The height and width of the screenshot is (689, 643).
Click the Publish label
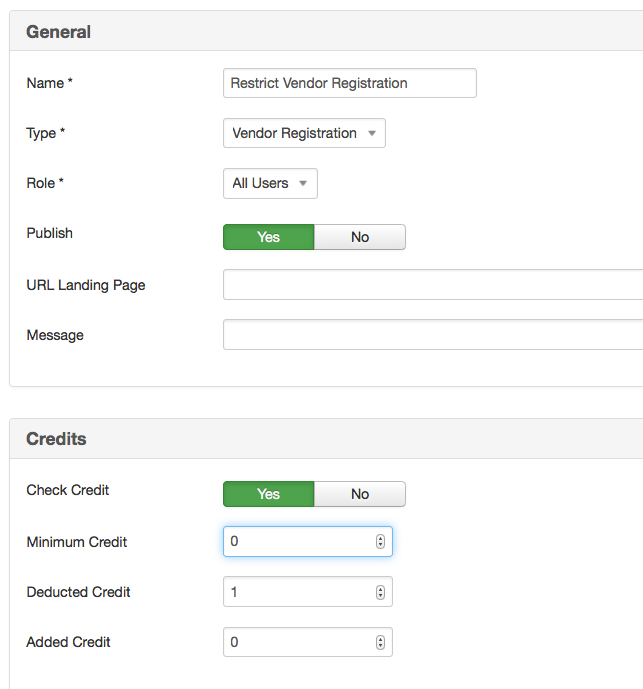(50, 233)
